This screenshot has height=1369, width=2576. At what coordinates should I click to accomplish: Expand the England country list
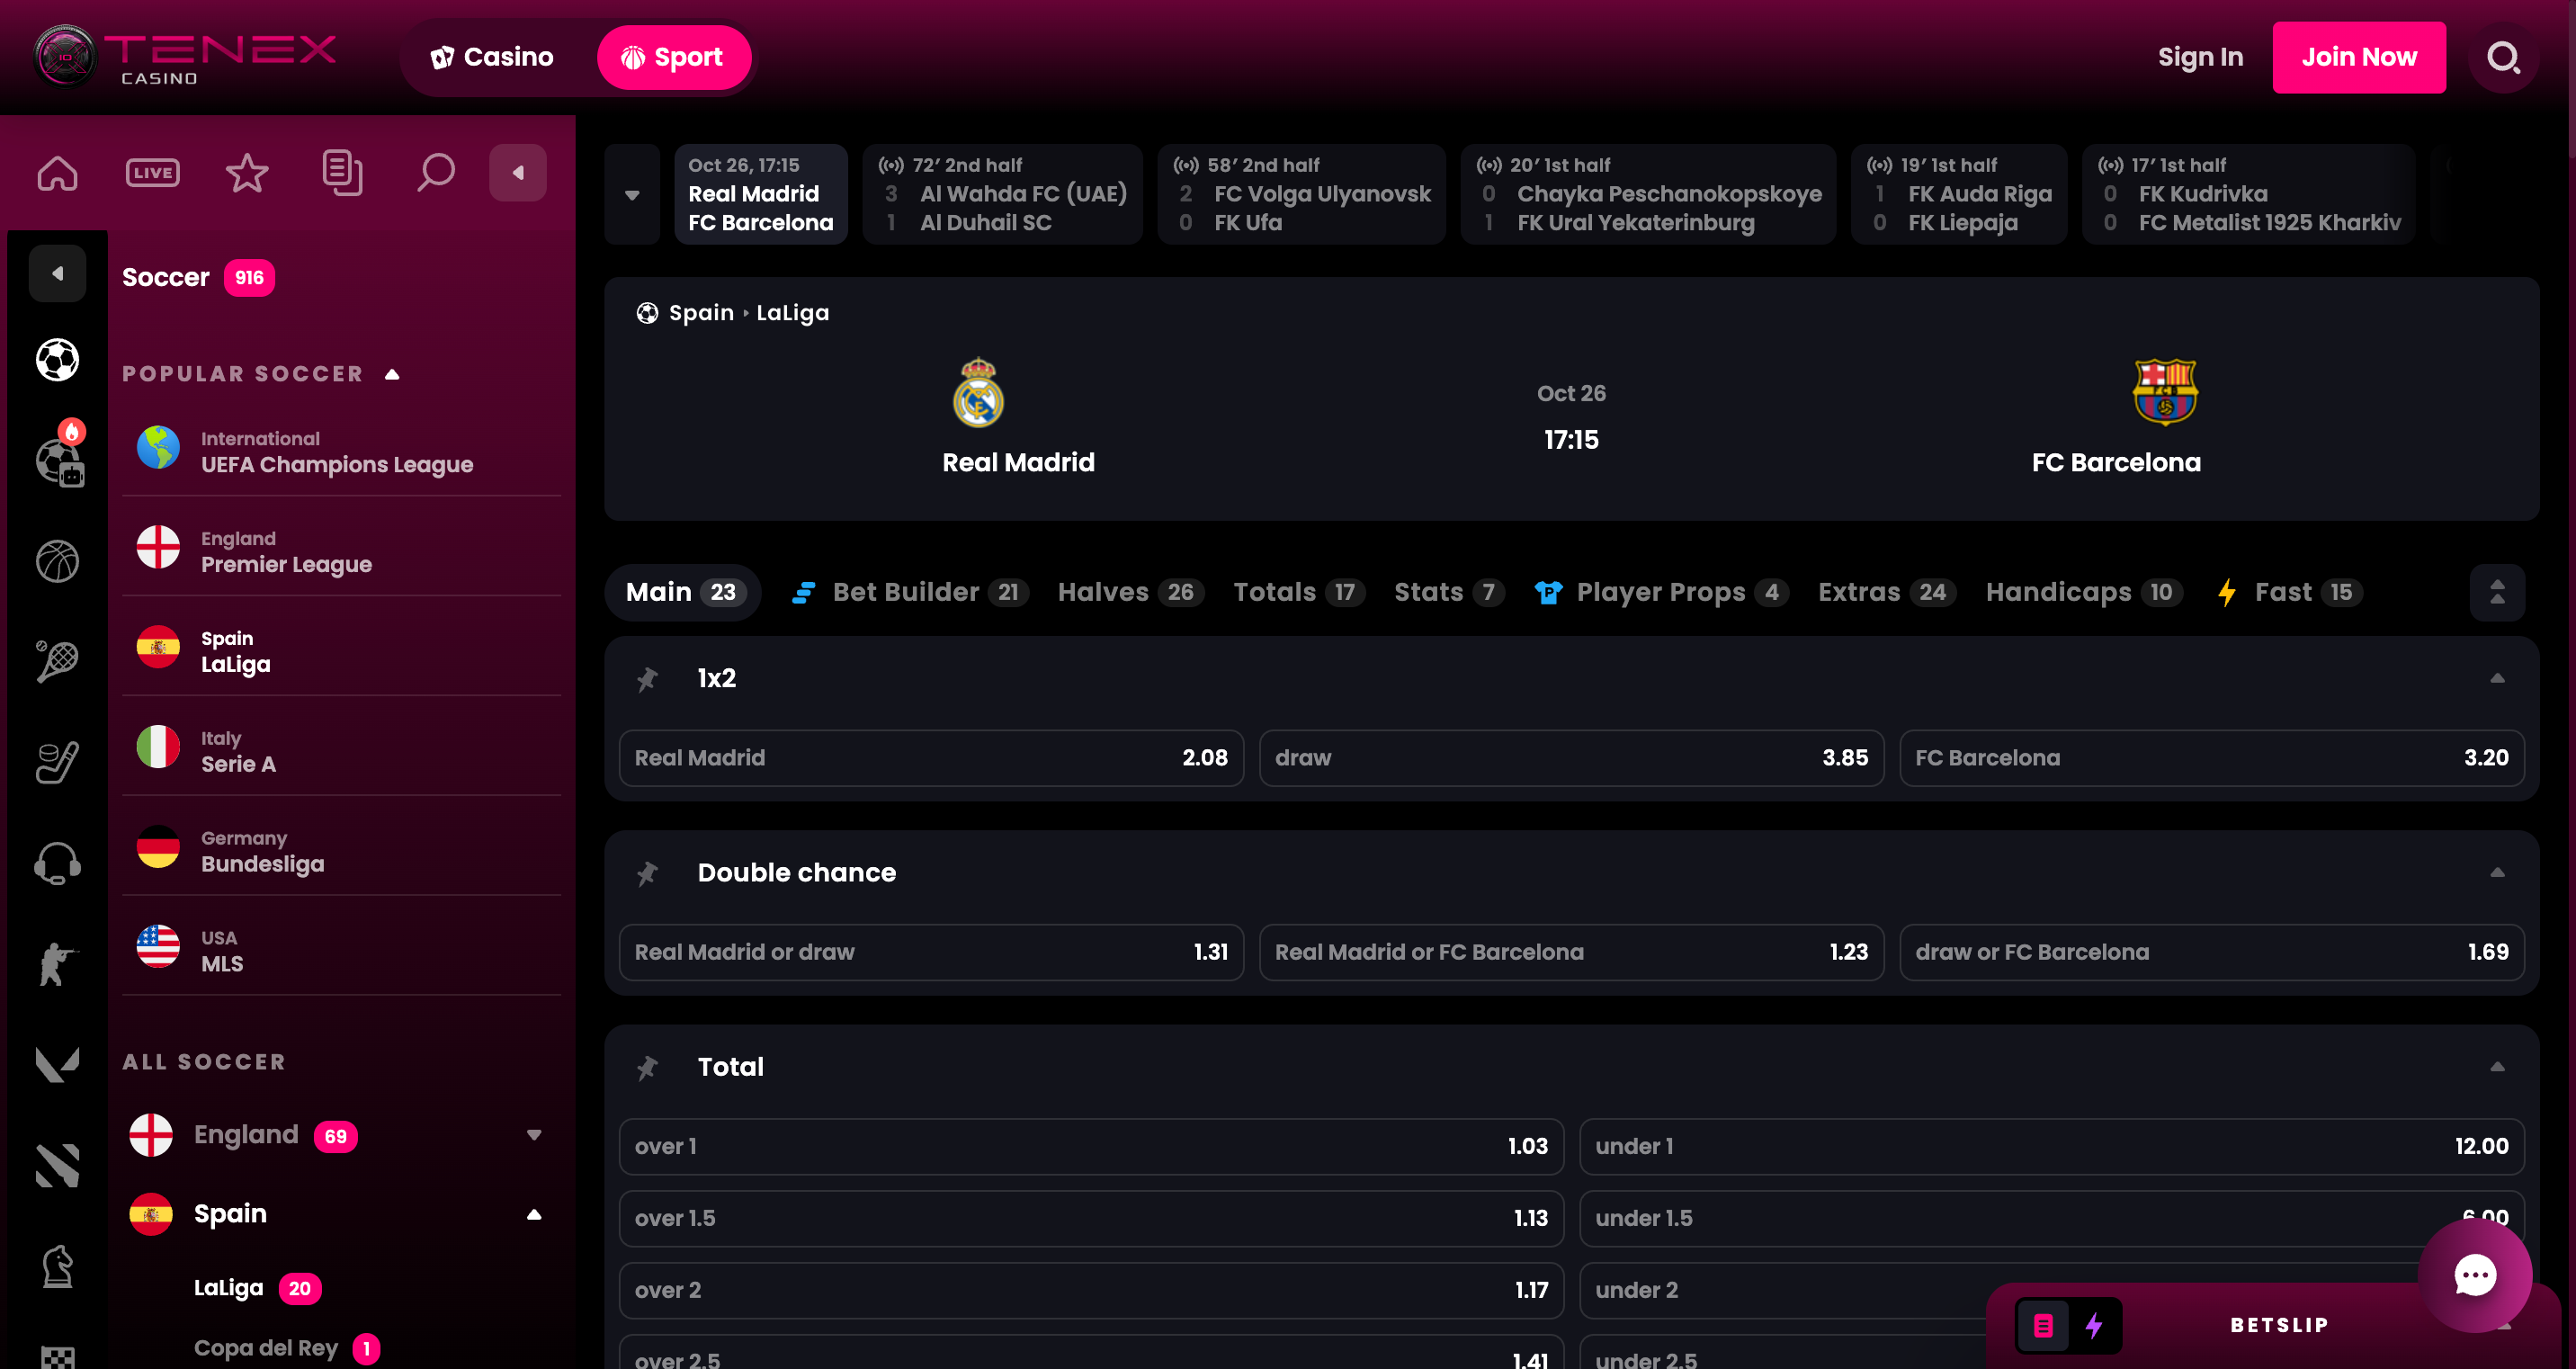[x=534, y=1134]
